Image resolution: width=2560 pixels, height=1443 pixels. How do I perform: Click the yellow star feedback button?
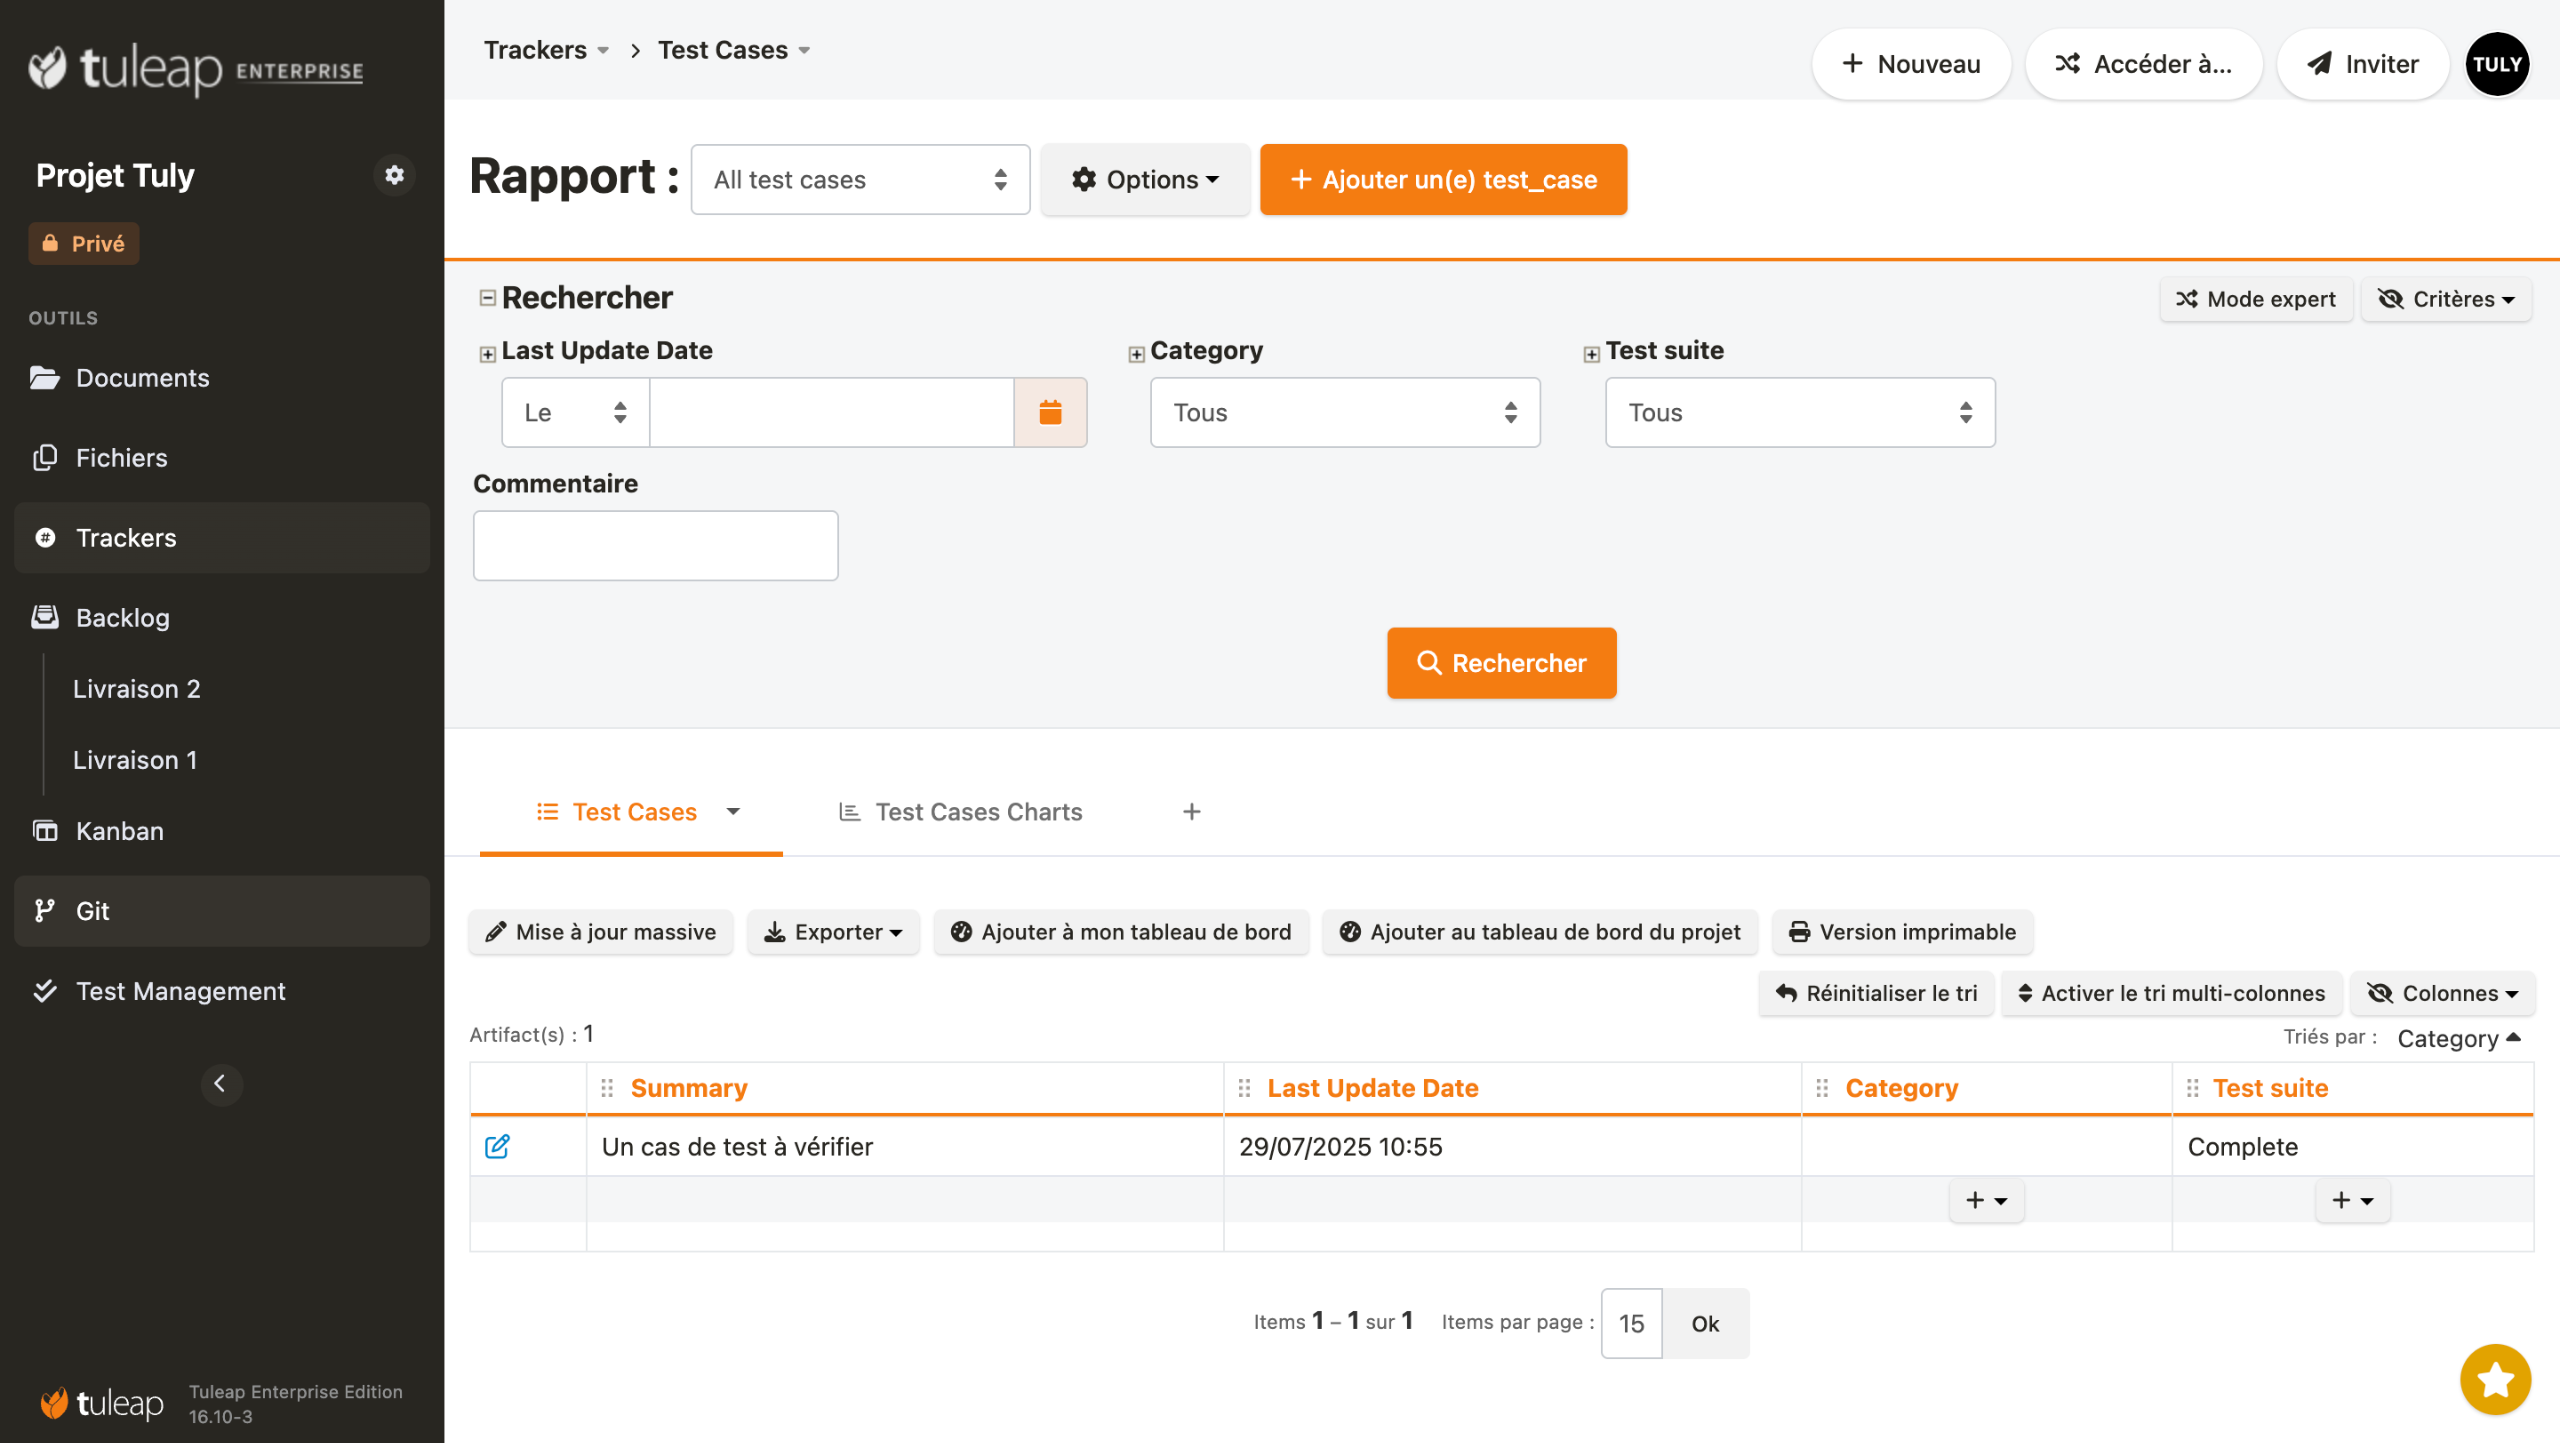pos(2494,1379)
